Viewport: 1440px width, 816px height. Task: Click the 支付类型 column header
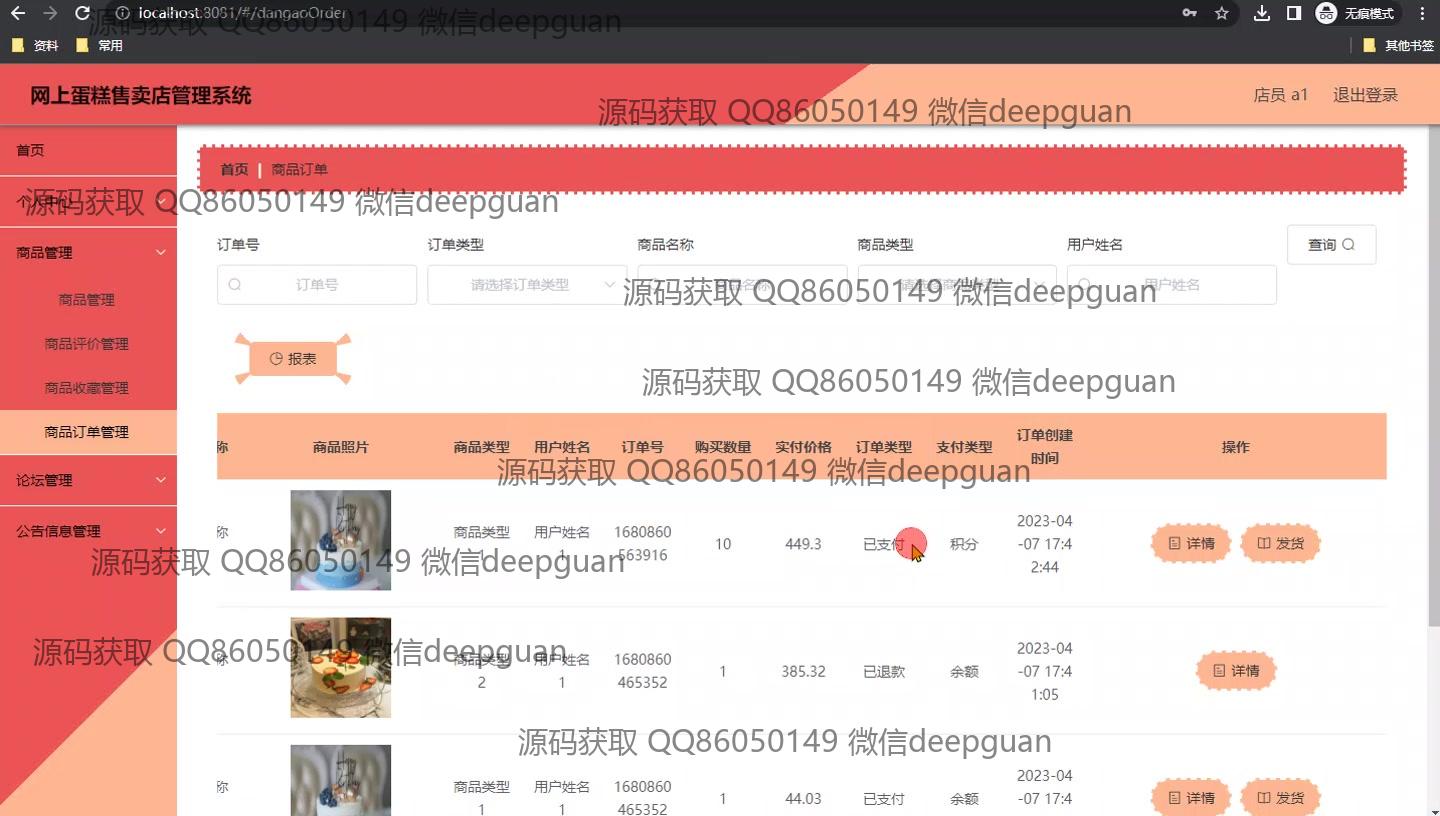(x=964, y=447)
